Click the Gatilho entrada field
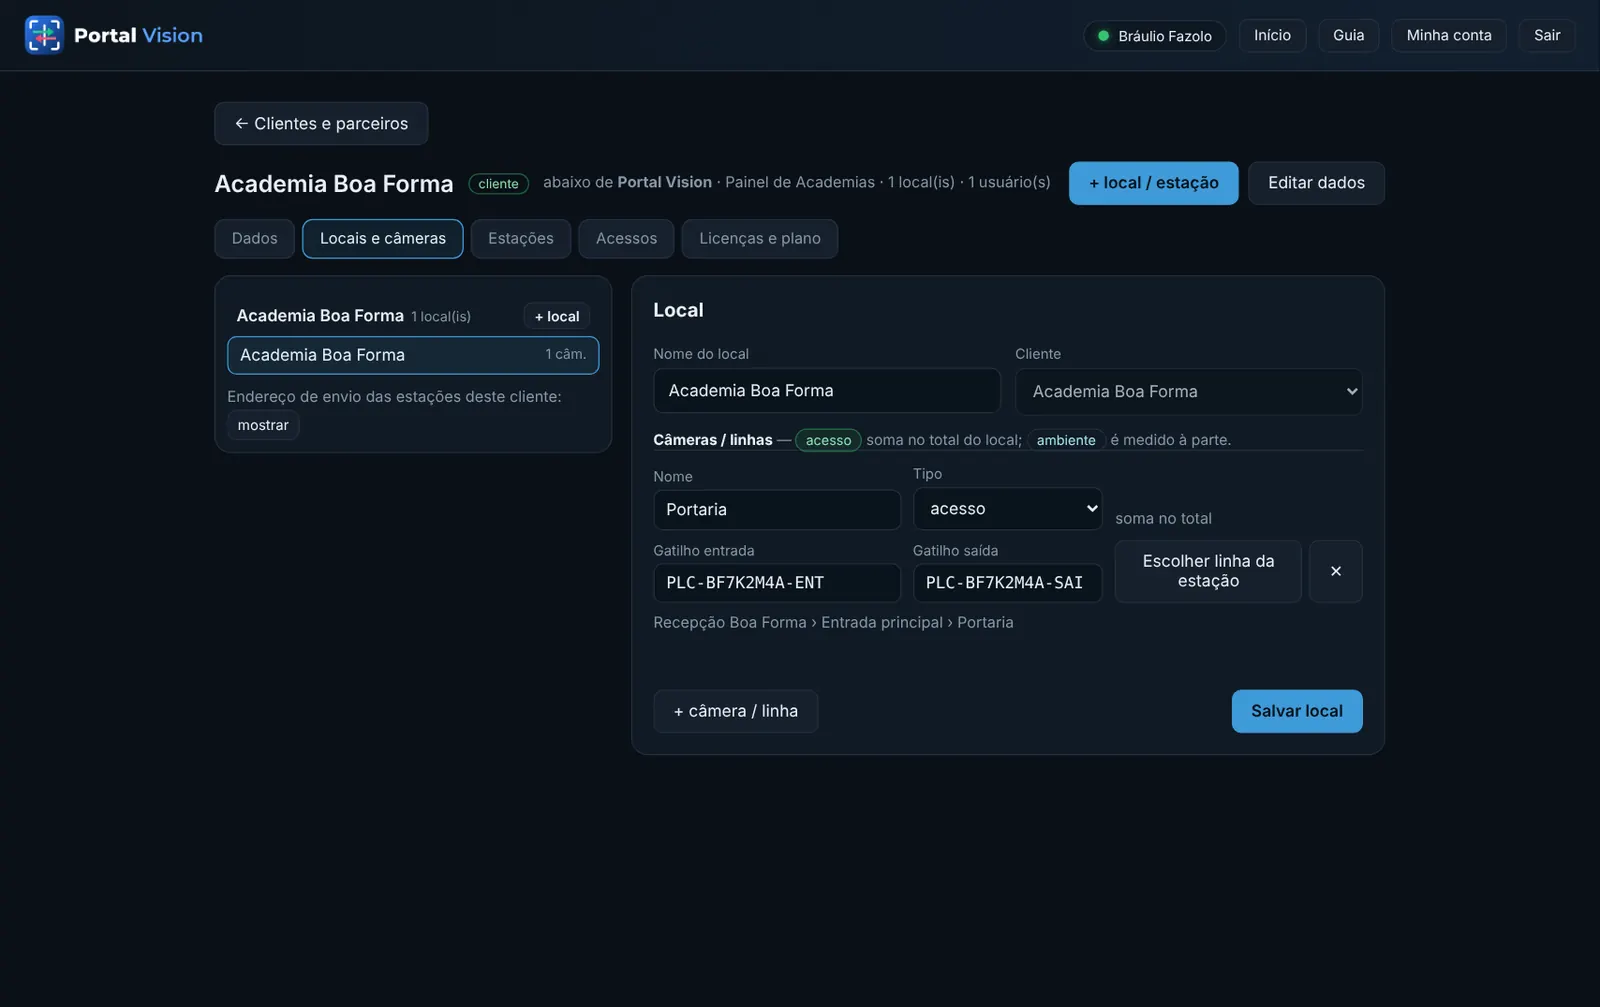 [777, 582]
